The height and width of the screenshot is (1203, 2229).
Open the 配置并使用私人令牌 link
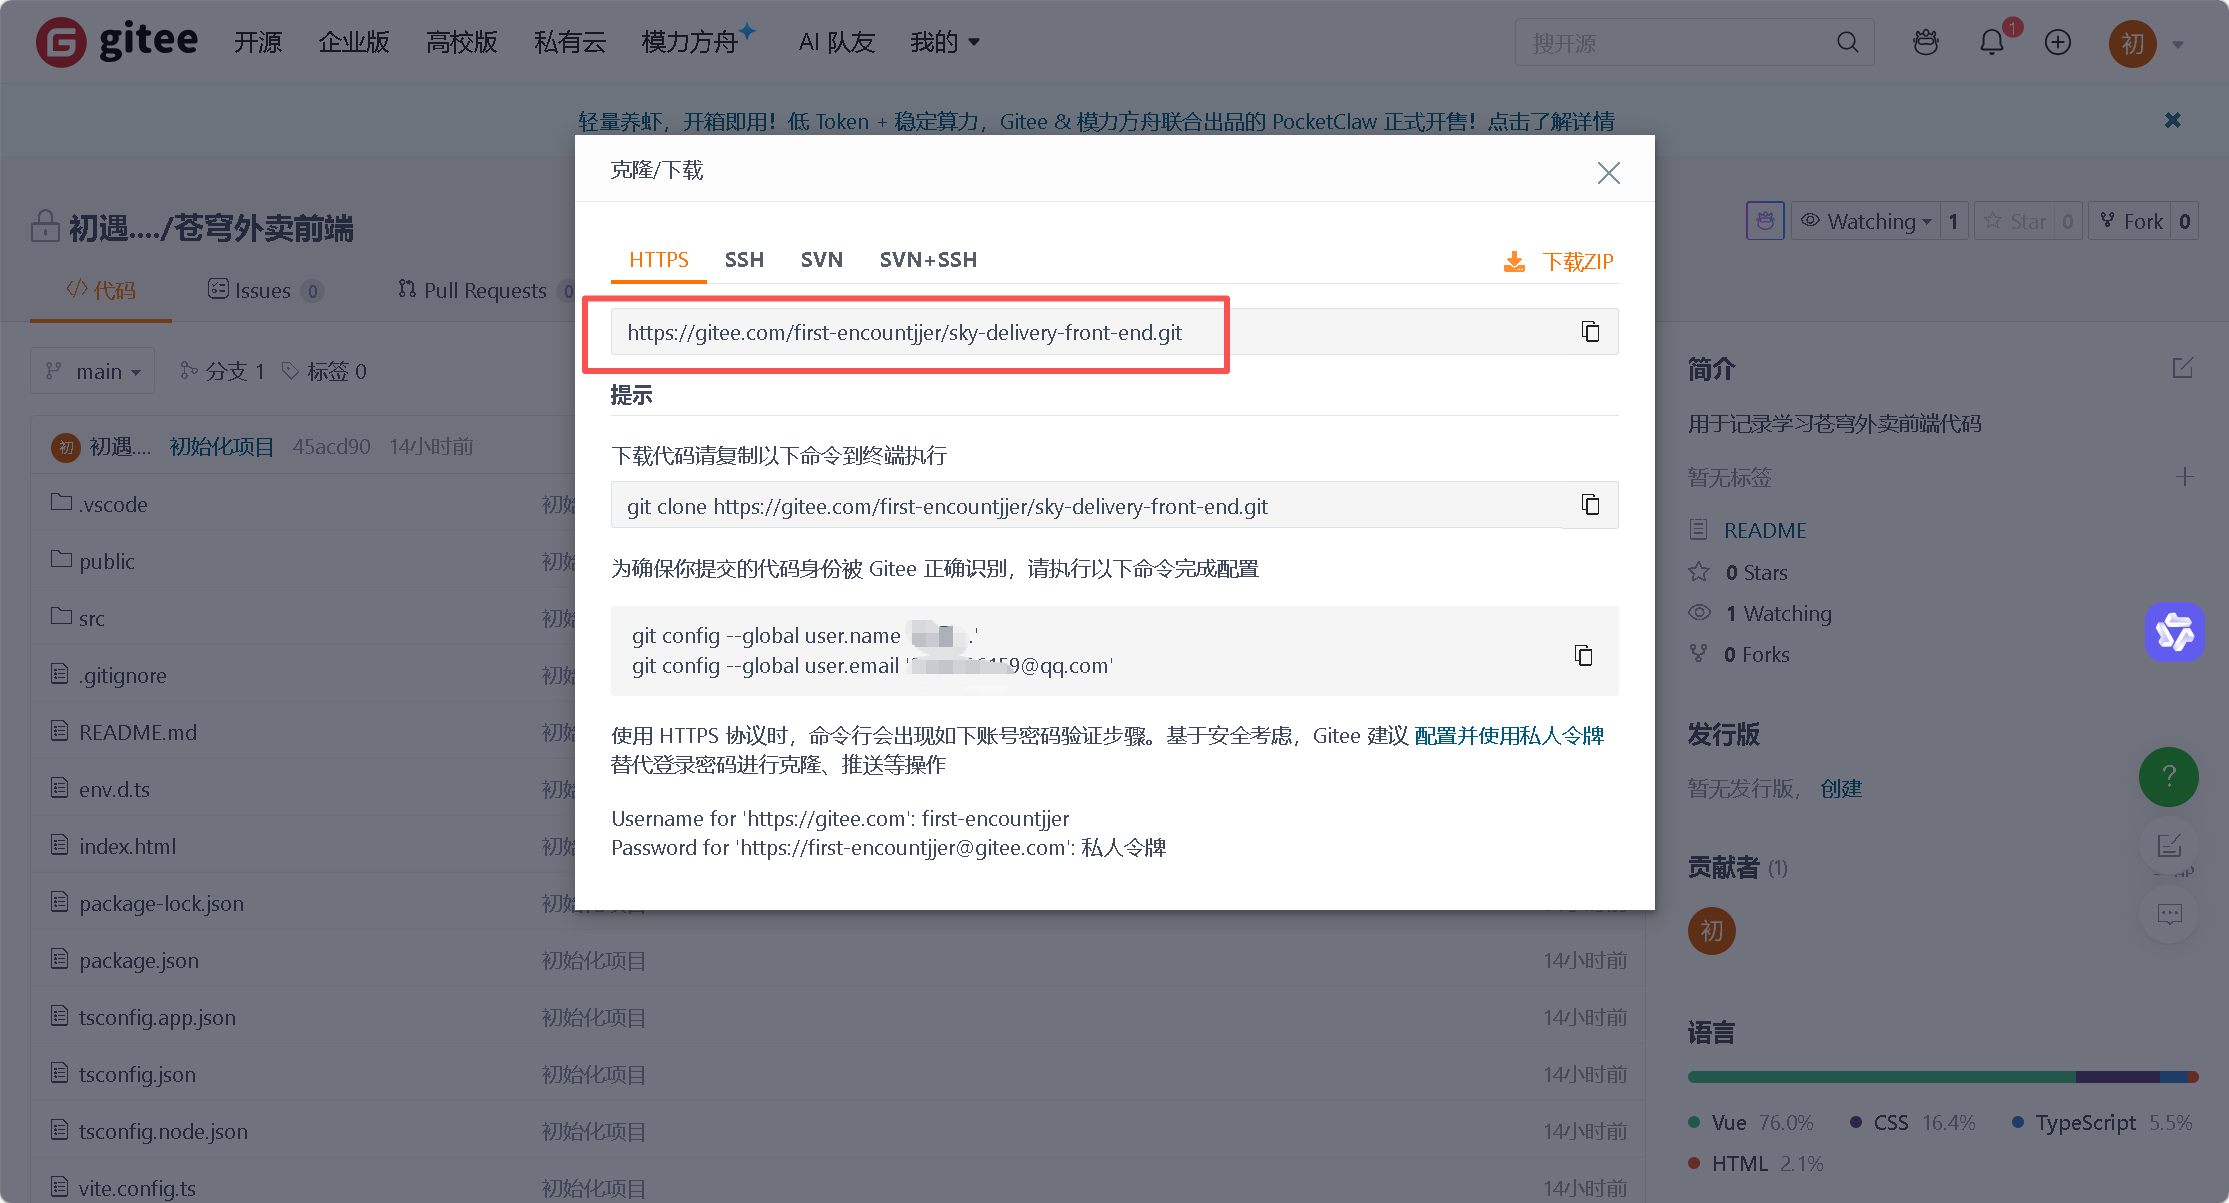1508,736
